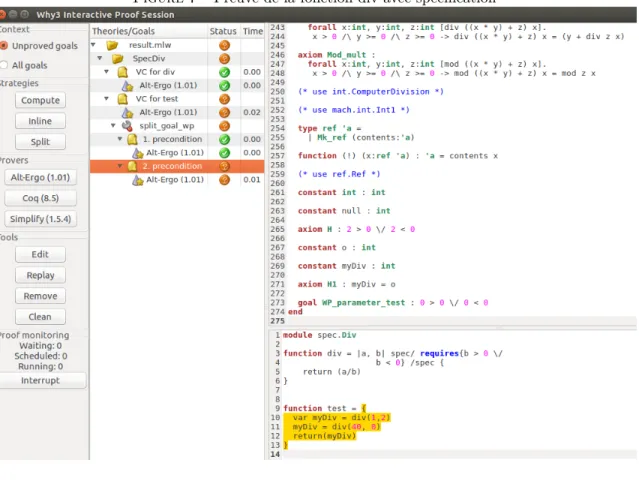Select the All goals radio button
This screenshot has height=481, width=639.
pyautogui.click(x=4, y=65)
